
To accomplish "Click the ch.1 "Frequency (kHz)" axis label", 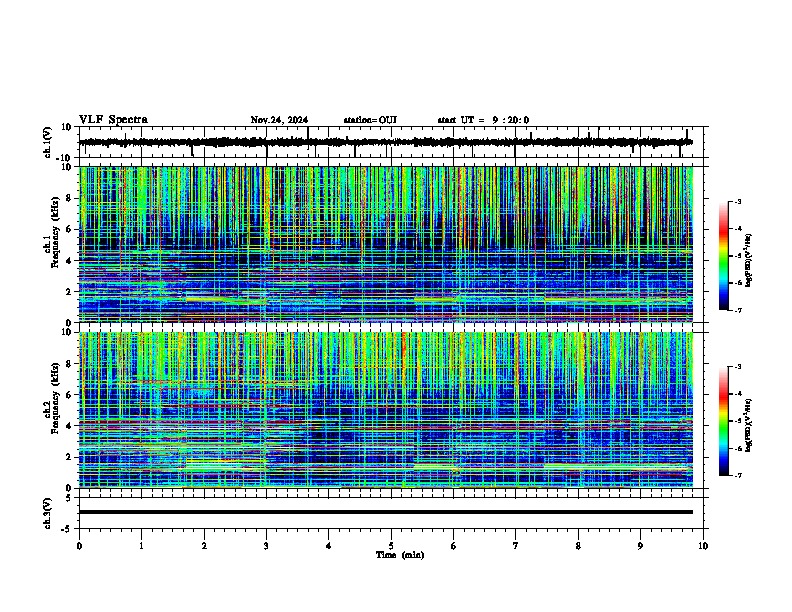I will click(55, 233).
